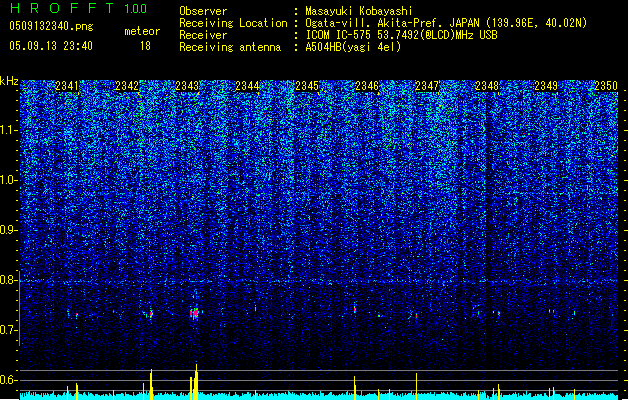Click the 1.1 frequency axis tick label

point(9,130)
